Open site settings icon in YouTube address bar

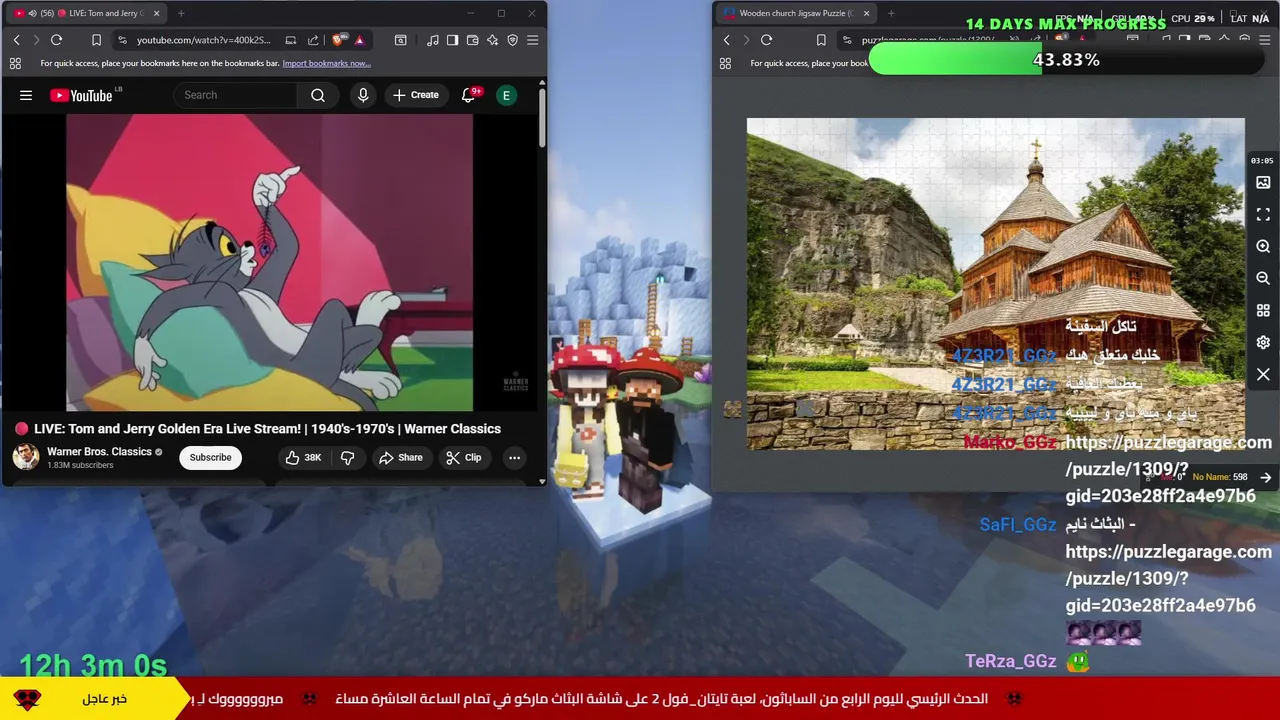coord(122,40)
